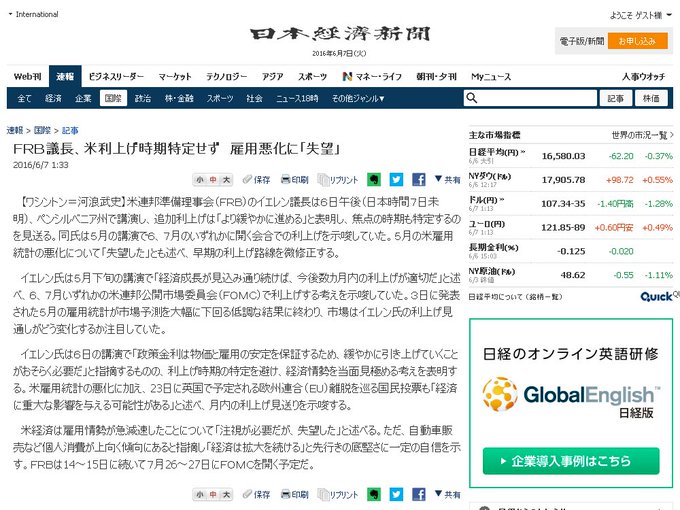
Task: Set large font size 大 in bottom bar
Action: [x=226, y=494]
